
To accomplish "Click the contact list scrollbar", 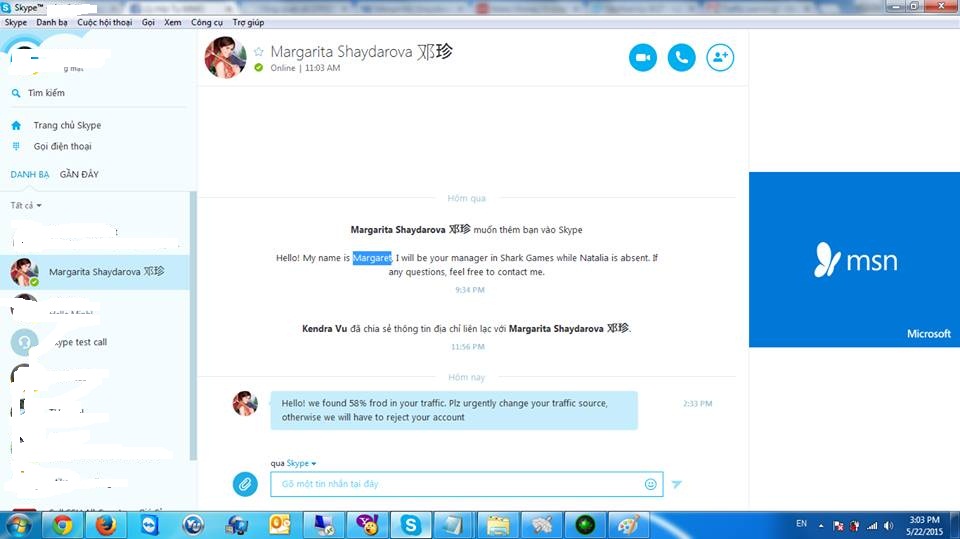I will pyautogui.click(x=193, y=325).
